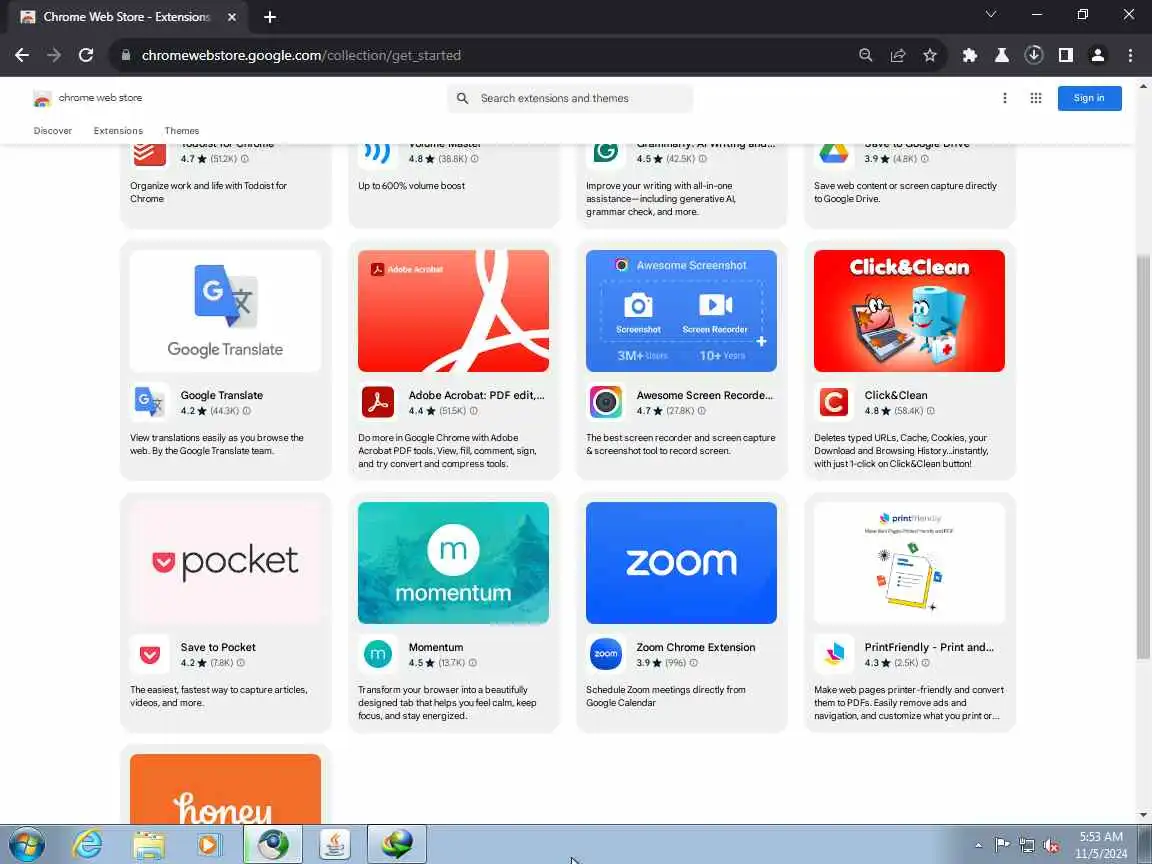Click the momentum banner image
This screenshot has width=1152, height=864.
[x=453, y=563]
